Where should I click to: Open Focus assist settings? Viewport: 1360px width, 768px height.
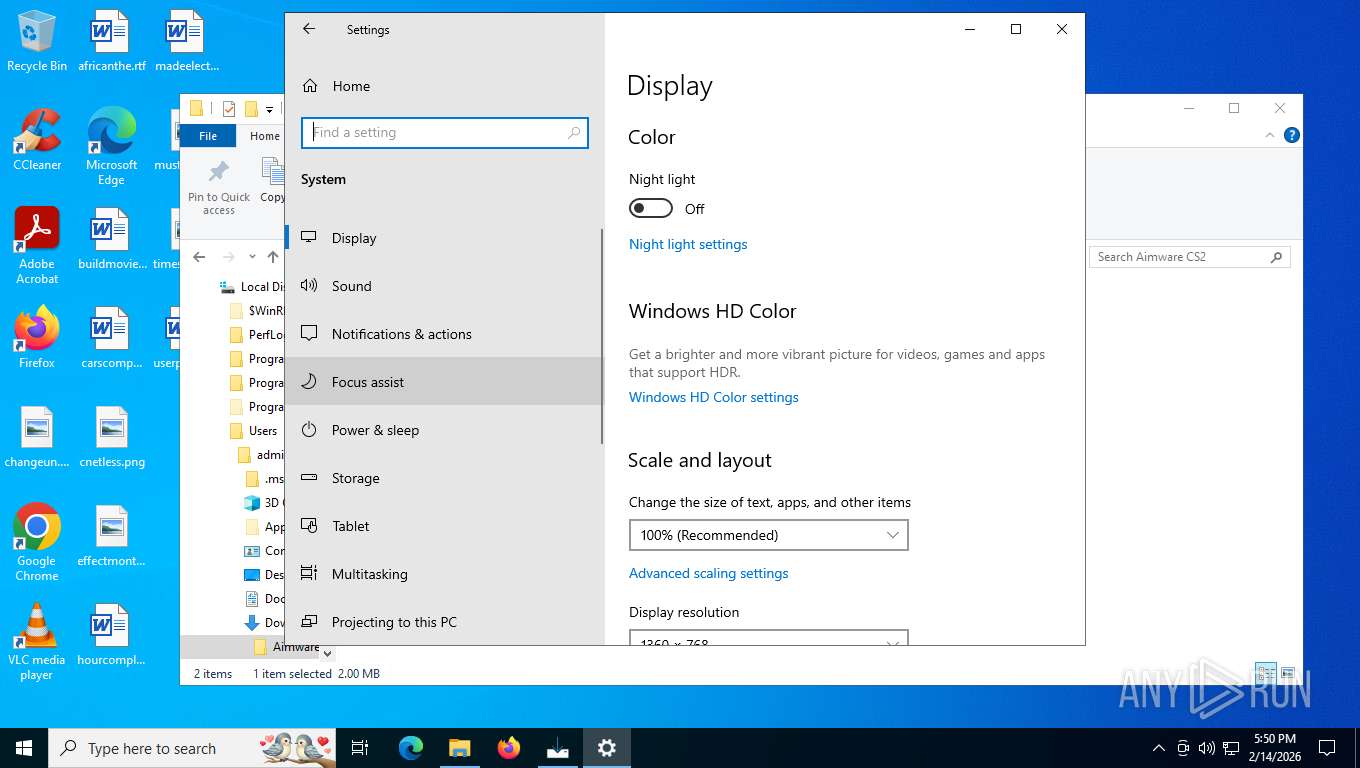click(368, 382)
